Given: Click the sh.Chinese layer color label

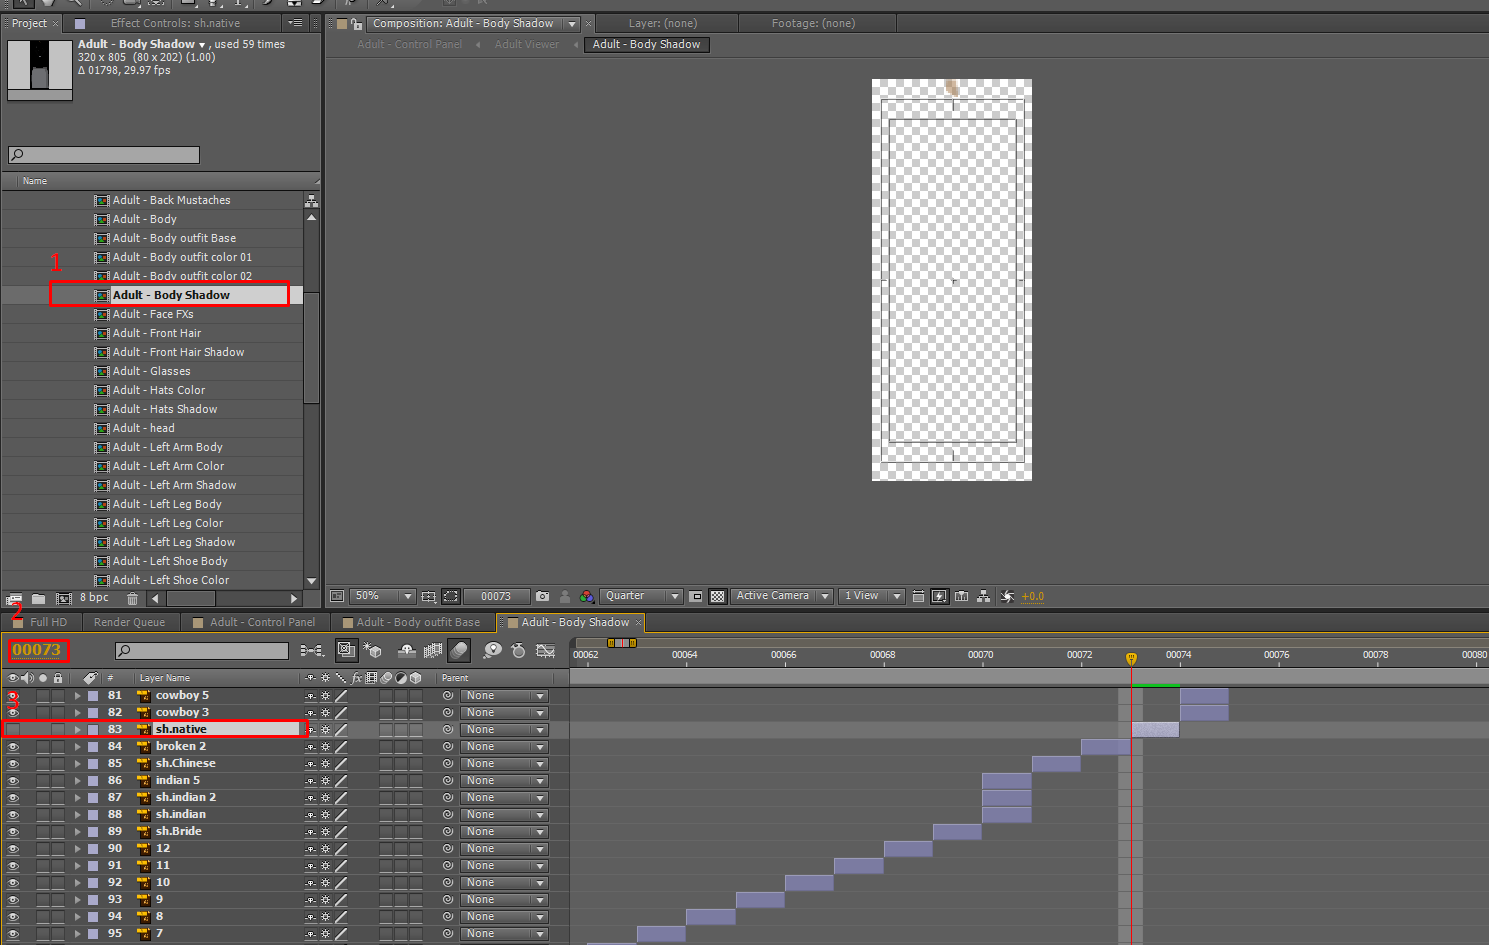Looking at the screenshot, I should click(93, 764).
